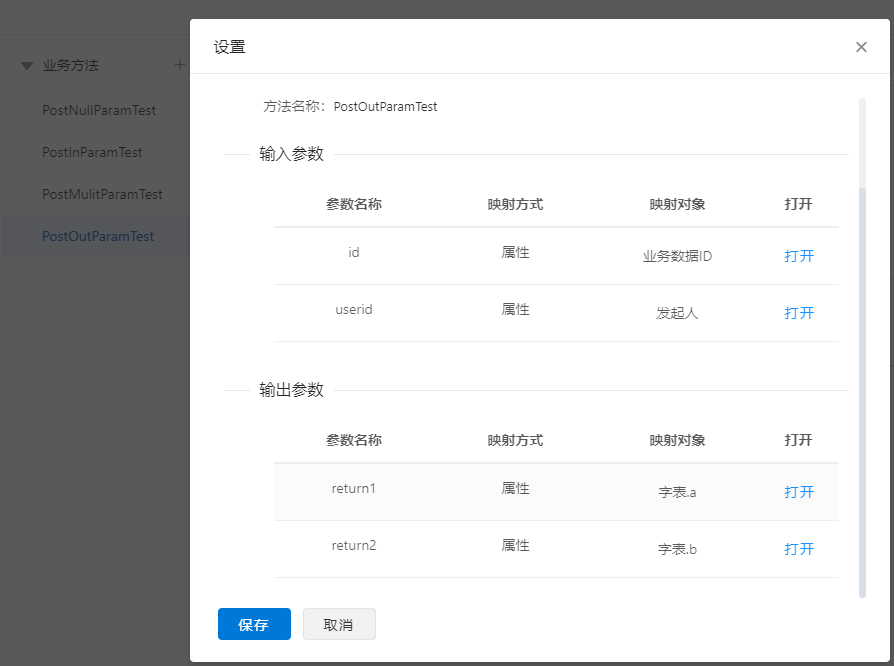Viewport: 894px width, 666px height.
Task: Click the return1 parameter name cell
Action: (x=354, y=489)
